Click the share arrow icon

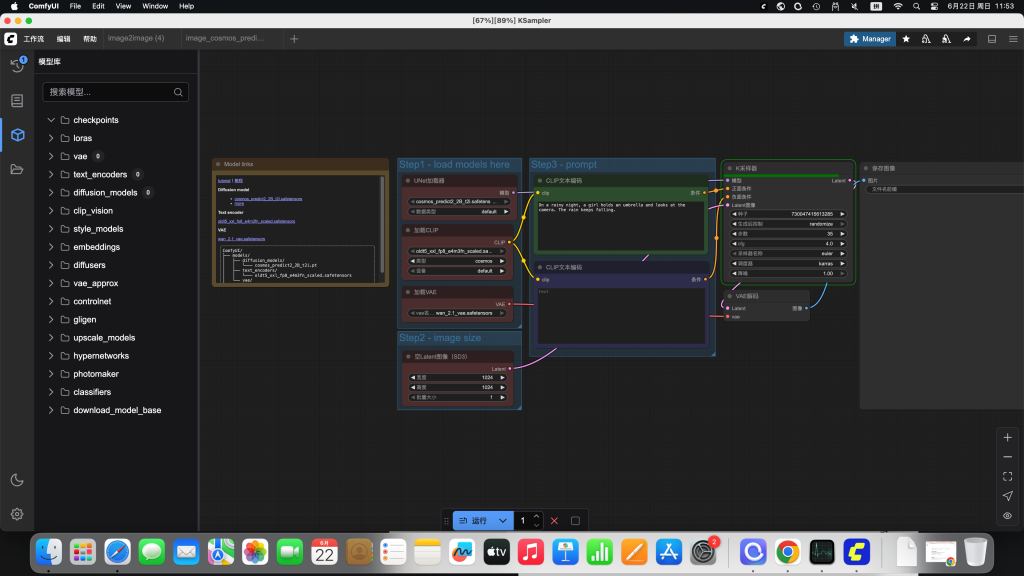pyautogui.click(x=967, y=39)
